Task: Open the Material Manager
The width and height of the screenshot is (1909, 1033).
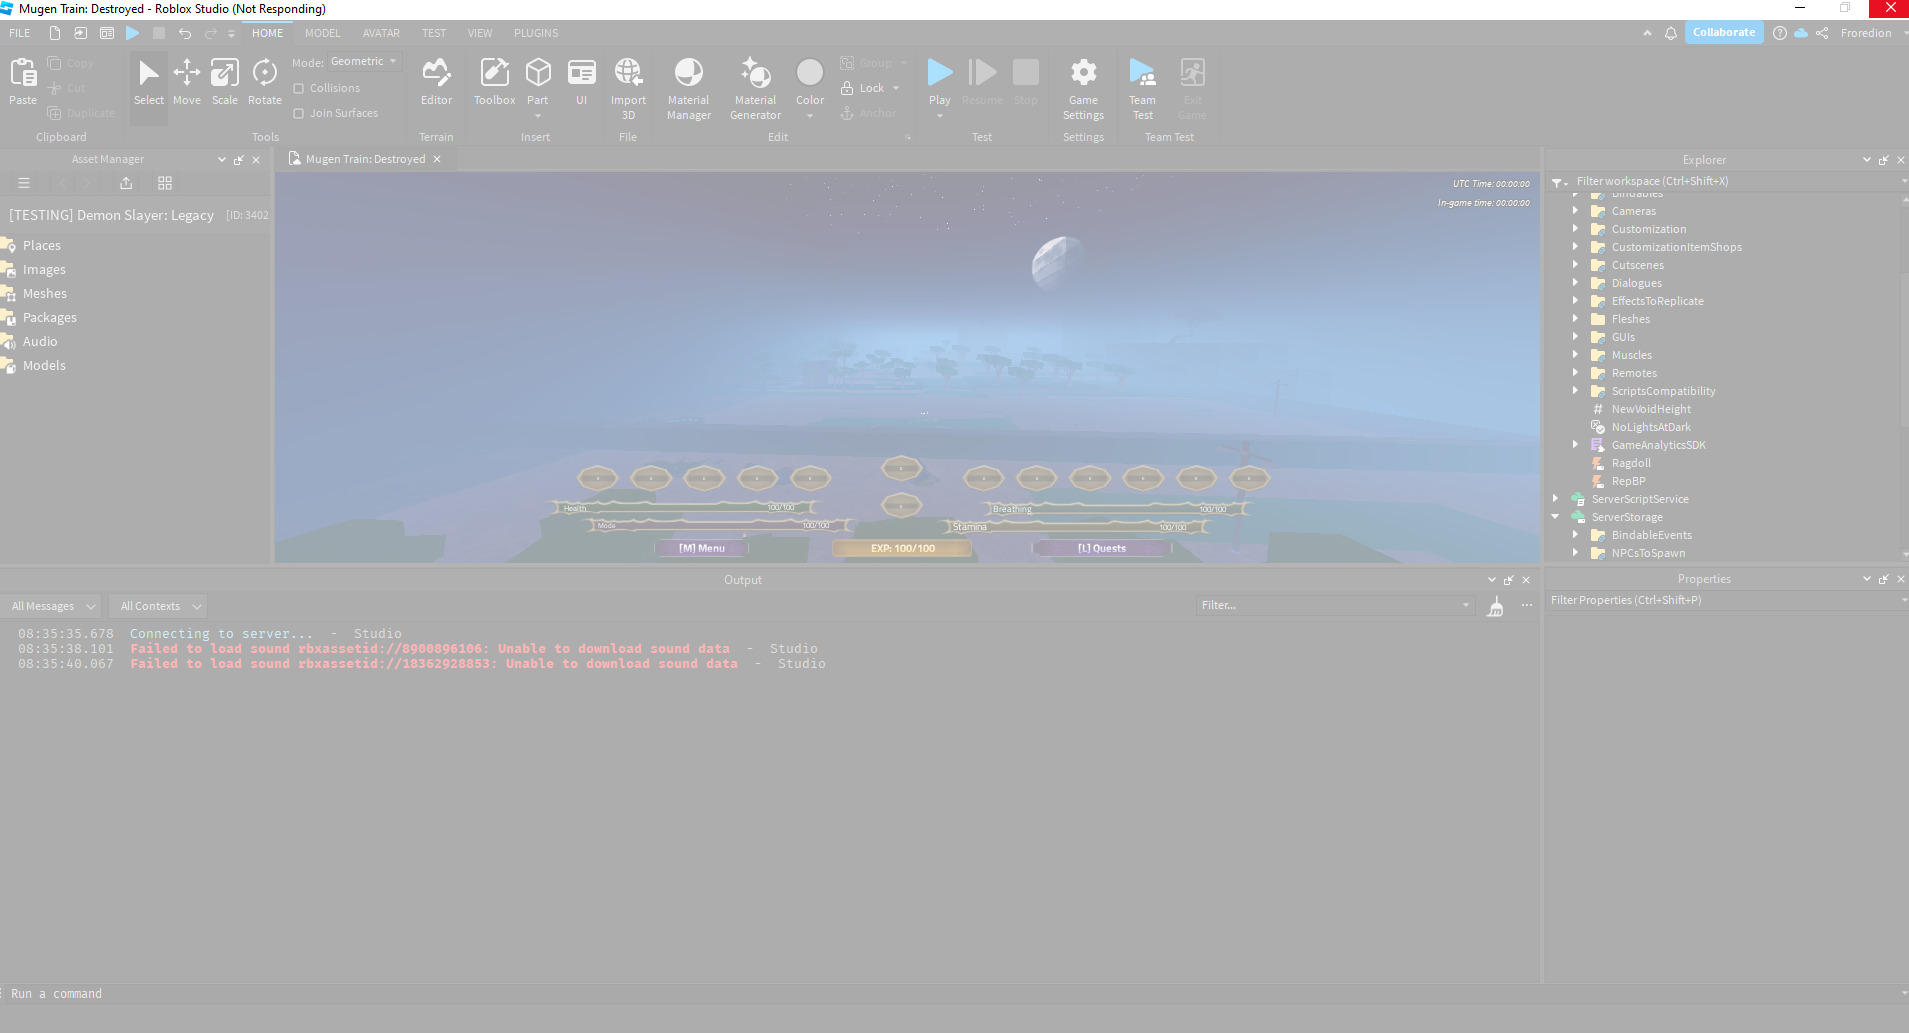Action: click(x=688, y=85)
